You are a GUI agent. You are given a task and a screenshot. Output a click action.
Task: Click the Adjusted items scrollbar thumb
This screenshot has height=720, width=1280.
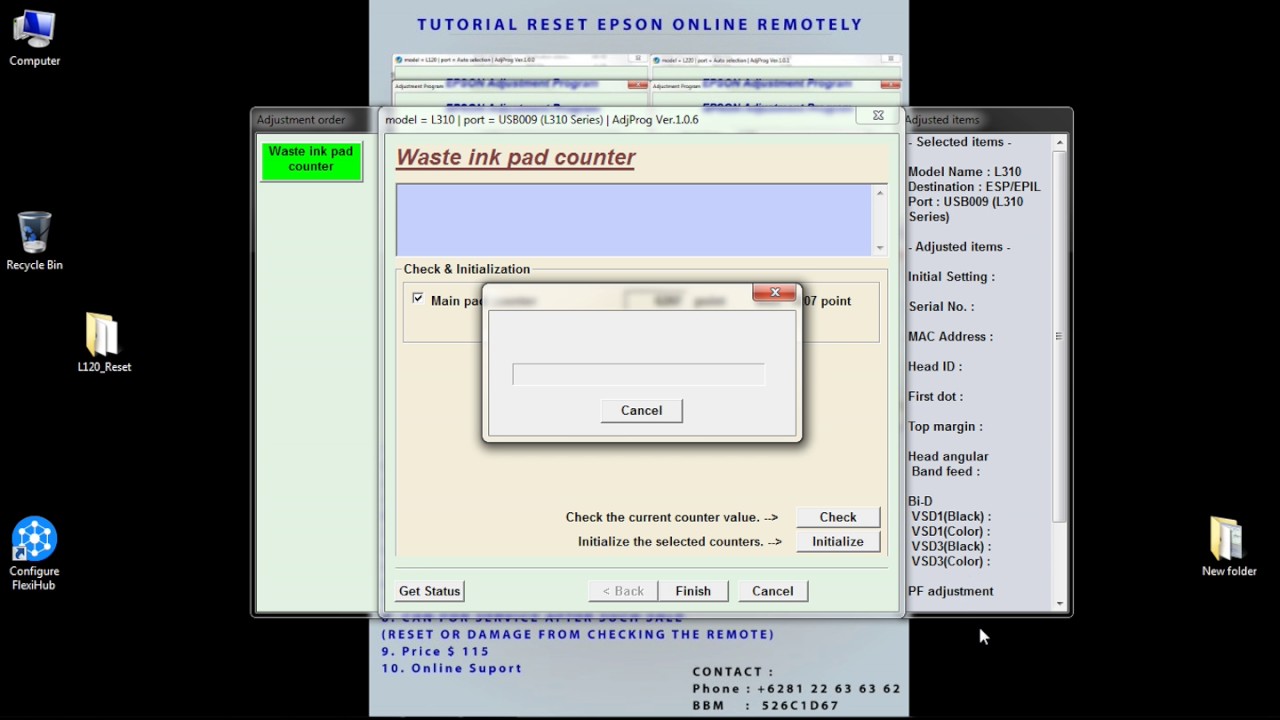click(1059, 337)
